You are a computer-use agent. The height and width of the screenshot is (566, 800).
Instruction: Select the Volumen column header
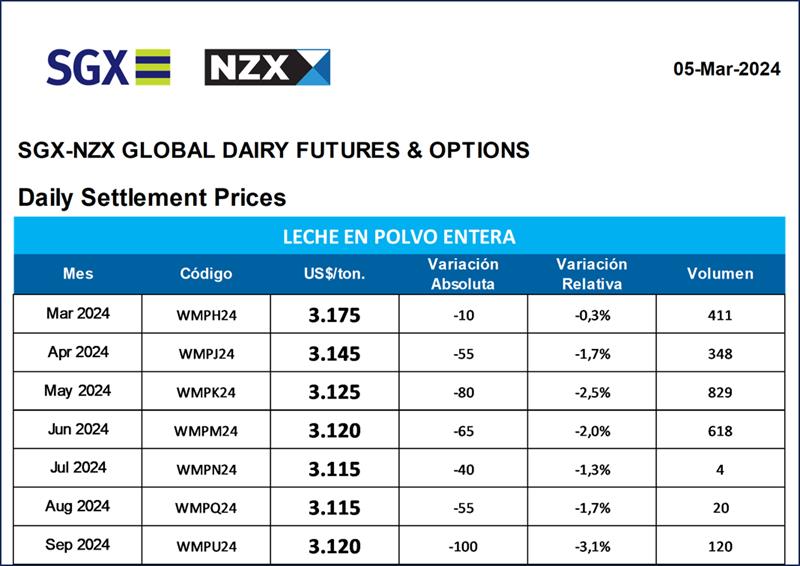coord(720,273)
